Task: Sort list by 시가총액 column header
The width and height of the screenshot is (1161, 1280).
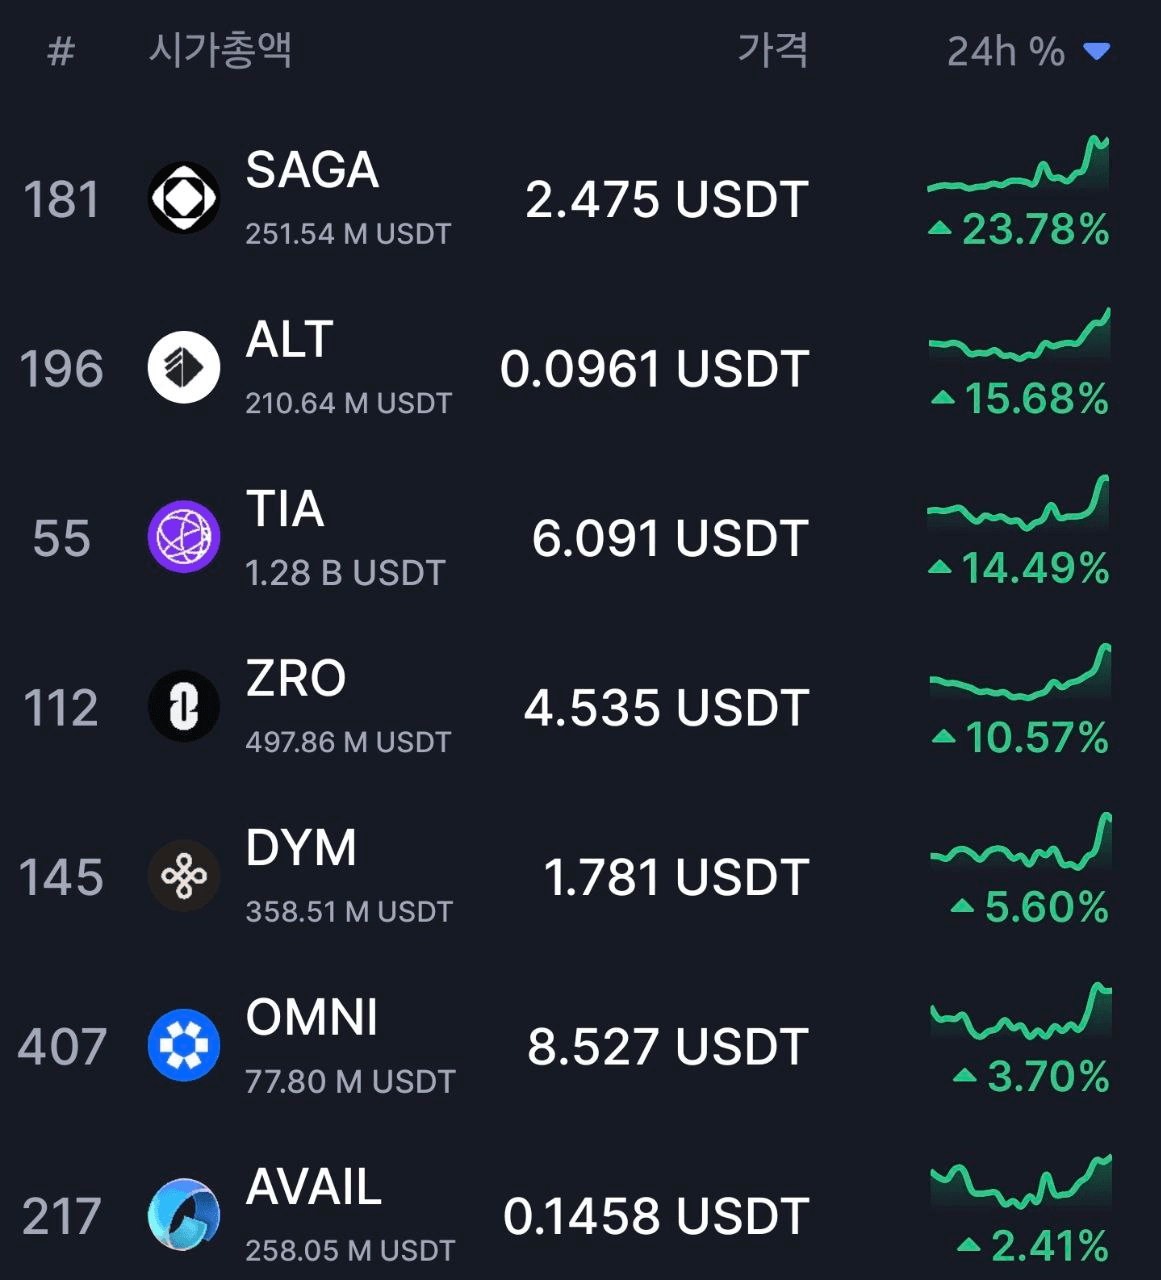Action: pyautogui.click(x=220, y=50)
